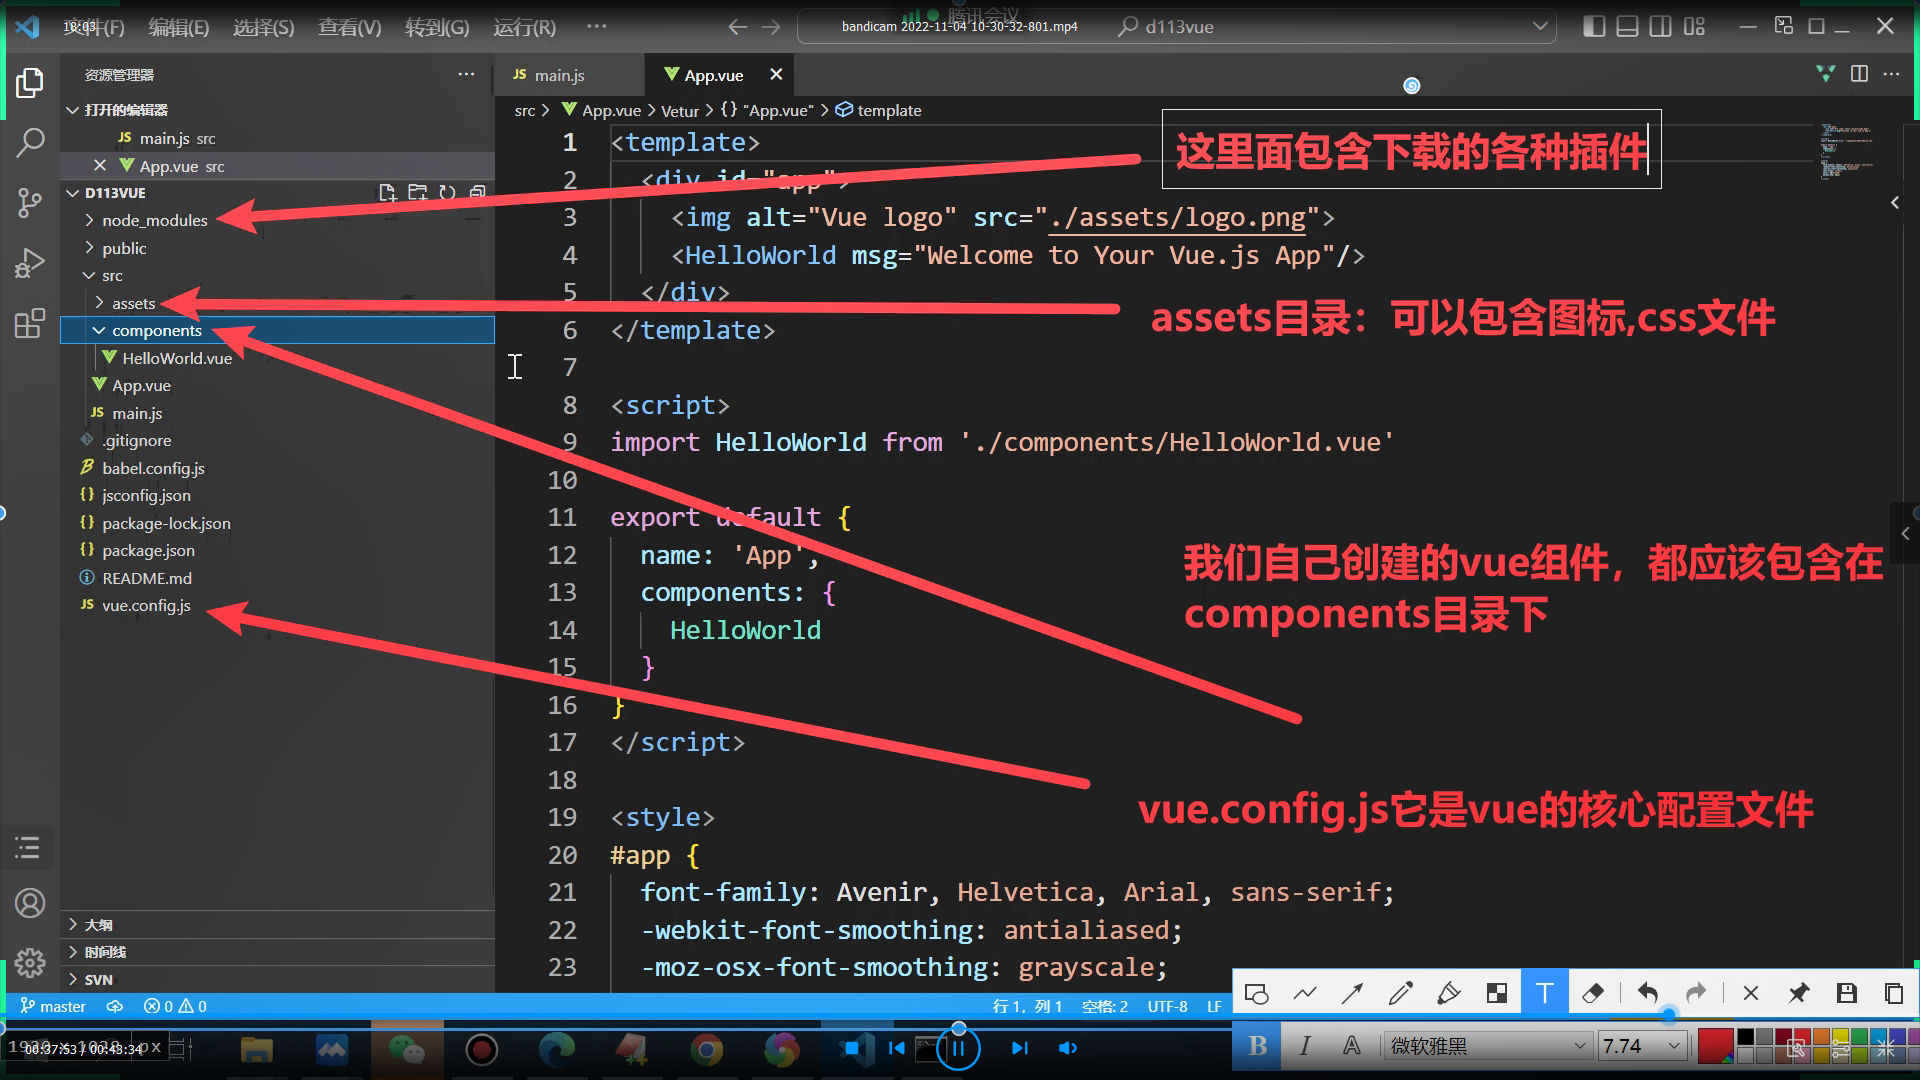The width and height of the screenshot is (1920, 1080).
Task: Open the Source Control activity icon
Action: coord(30,203)
